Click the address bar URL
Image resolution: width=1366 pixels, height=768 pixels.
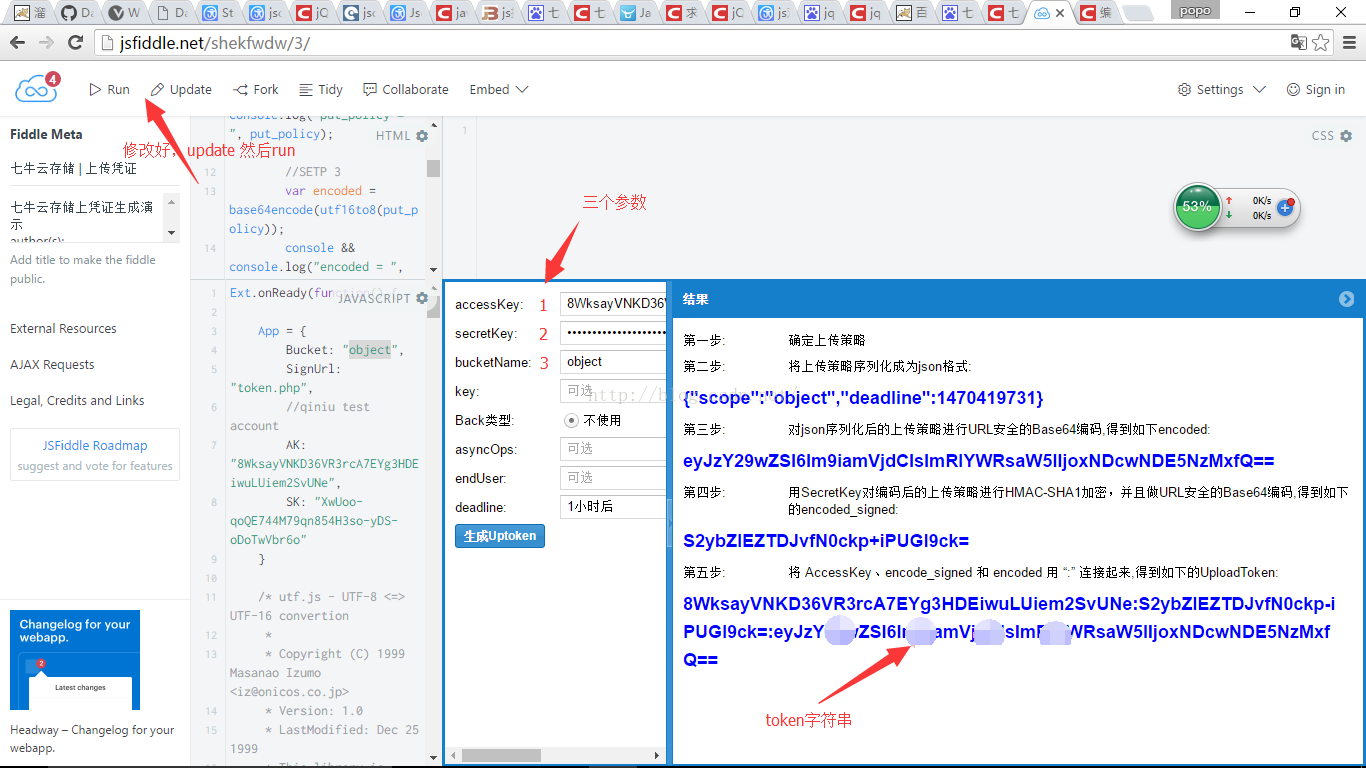click(x=217, y=44)
